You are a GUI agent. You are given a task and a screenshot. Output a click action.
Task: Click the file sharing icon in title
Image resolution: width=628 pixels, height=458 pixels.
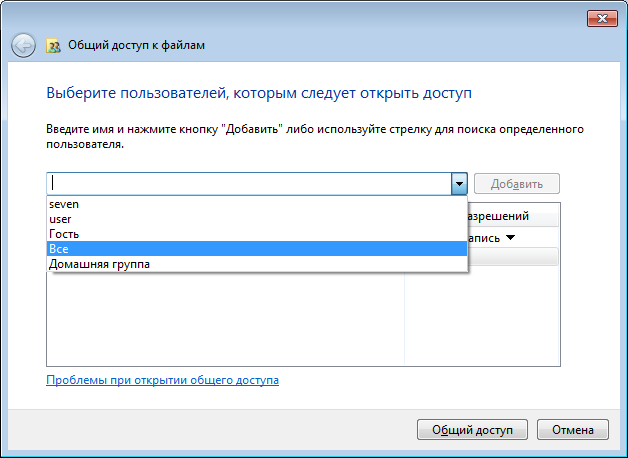tap(53, 45)
